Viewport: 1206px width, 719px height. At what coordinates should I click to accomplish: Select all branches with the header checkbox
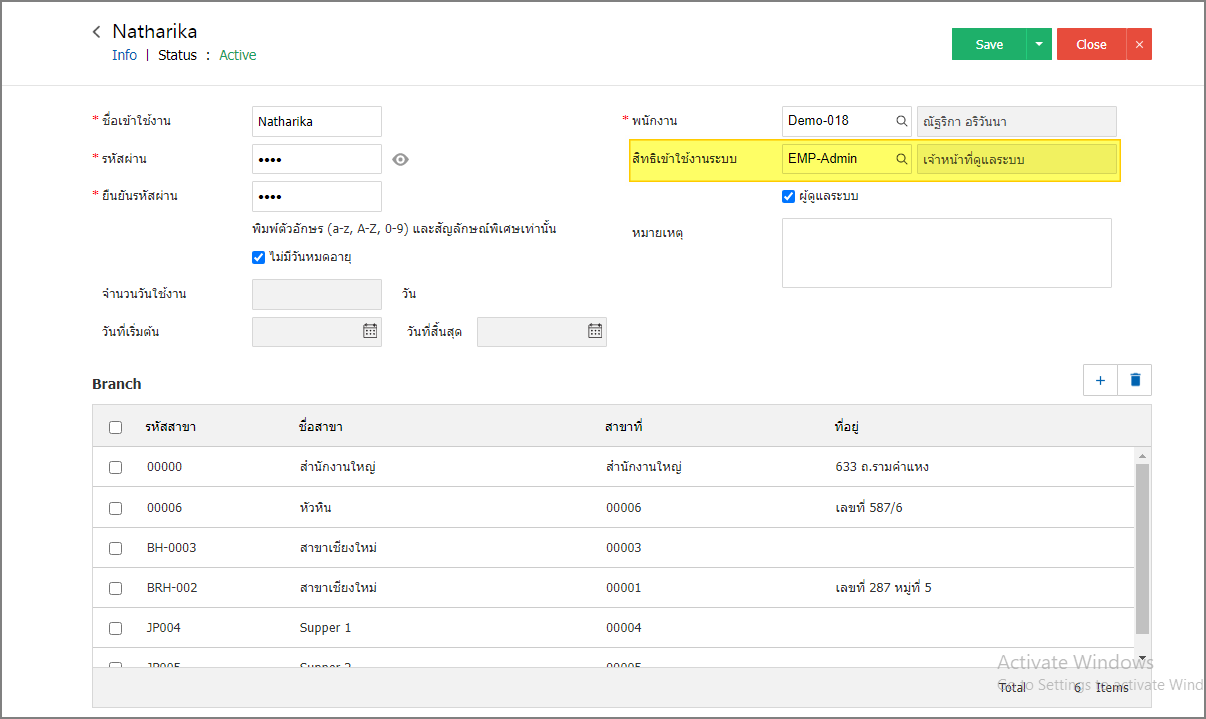coord(115,427)
